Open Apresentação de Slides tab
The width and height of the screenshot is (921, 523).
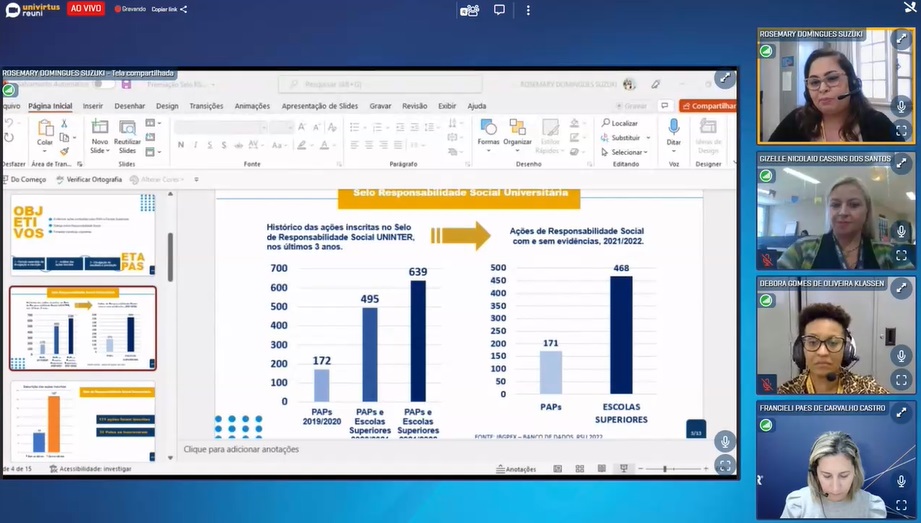pos(320,106)
